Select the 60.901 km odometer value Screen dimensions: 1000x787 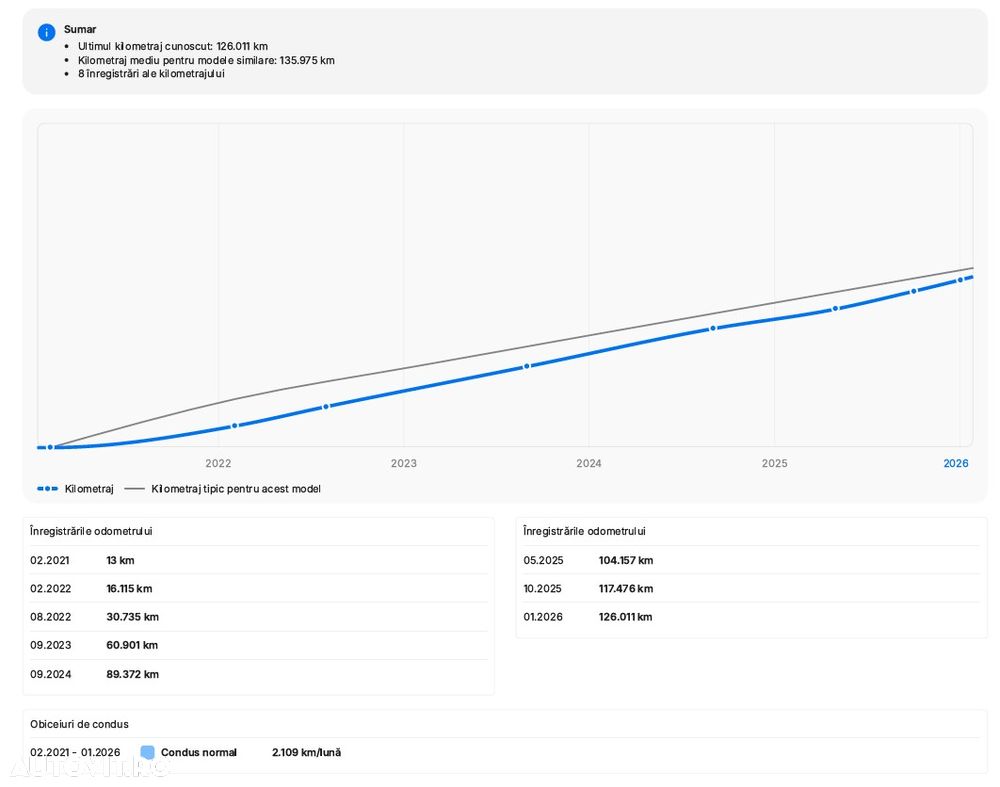tap(132, 645)
